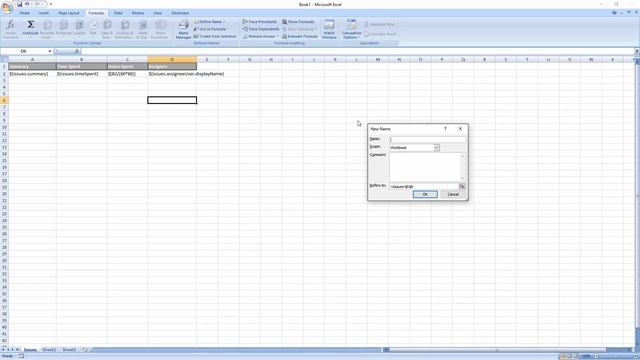This screenshot has height=360, width=640.
Task: Click the Name input field in New Name
Action: coord(427,140)
